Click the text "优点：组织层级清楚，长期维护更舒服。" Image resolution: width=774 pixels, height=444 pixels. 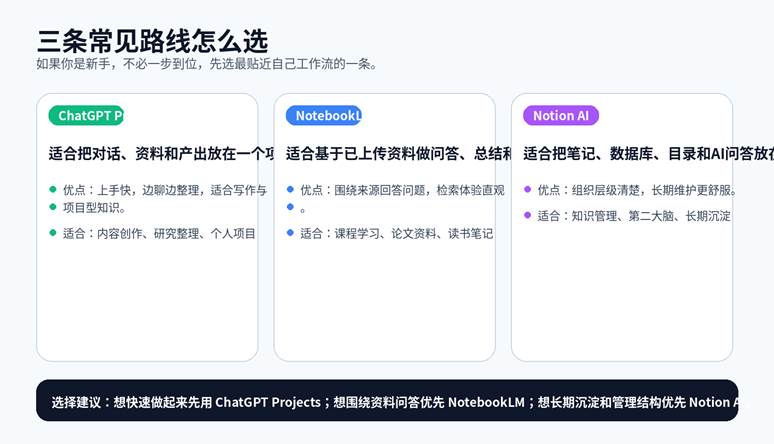click(637, 190)
